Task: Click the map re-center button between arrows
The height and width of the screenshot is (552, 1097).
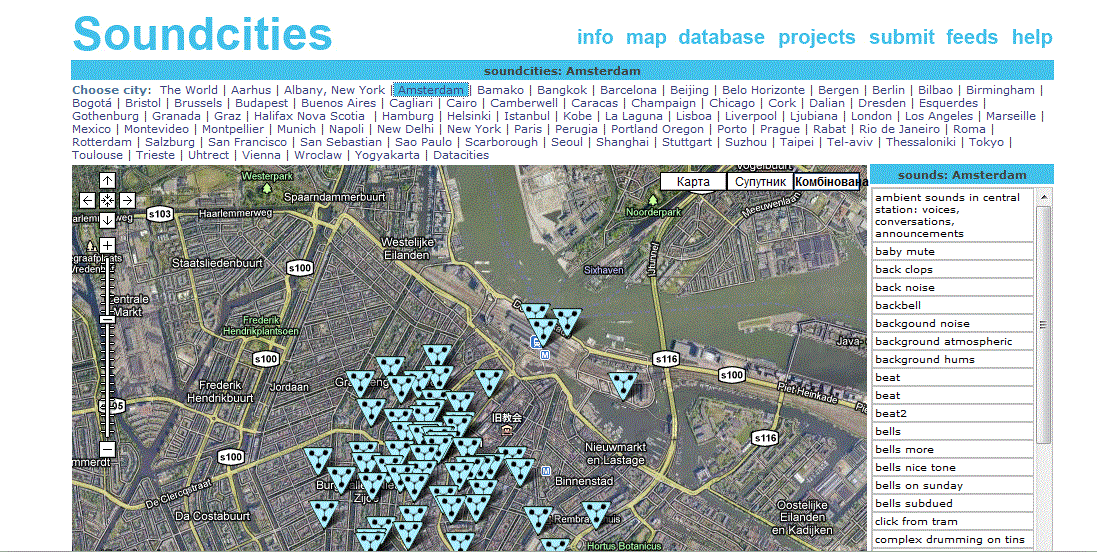Action: [x=107, y=200]
